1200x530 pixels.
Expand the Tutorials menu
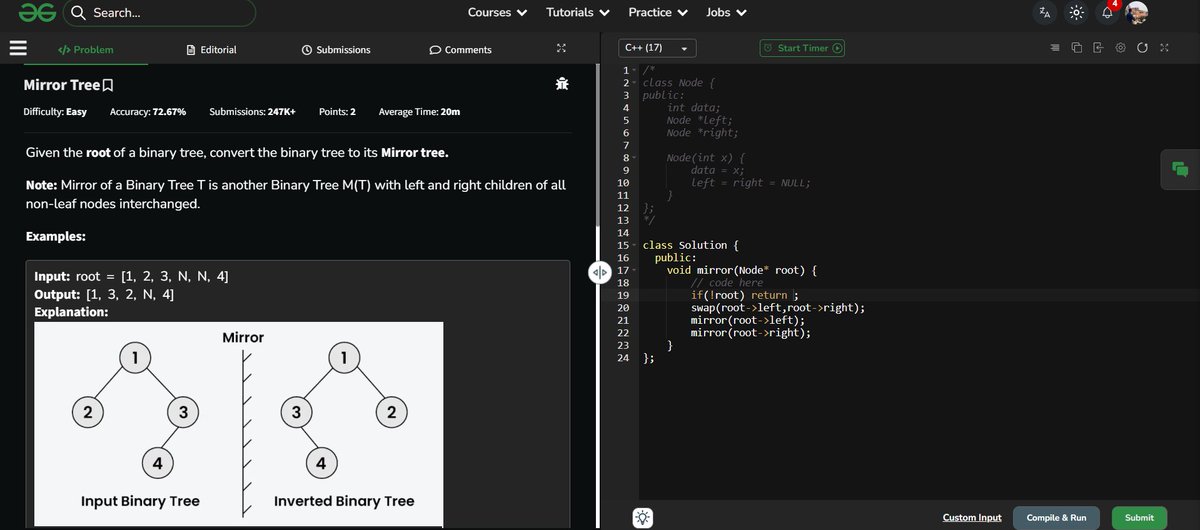click(577, 13)
